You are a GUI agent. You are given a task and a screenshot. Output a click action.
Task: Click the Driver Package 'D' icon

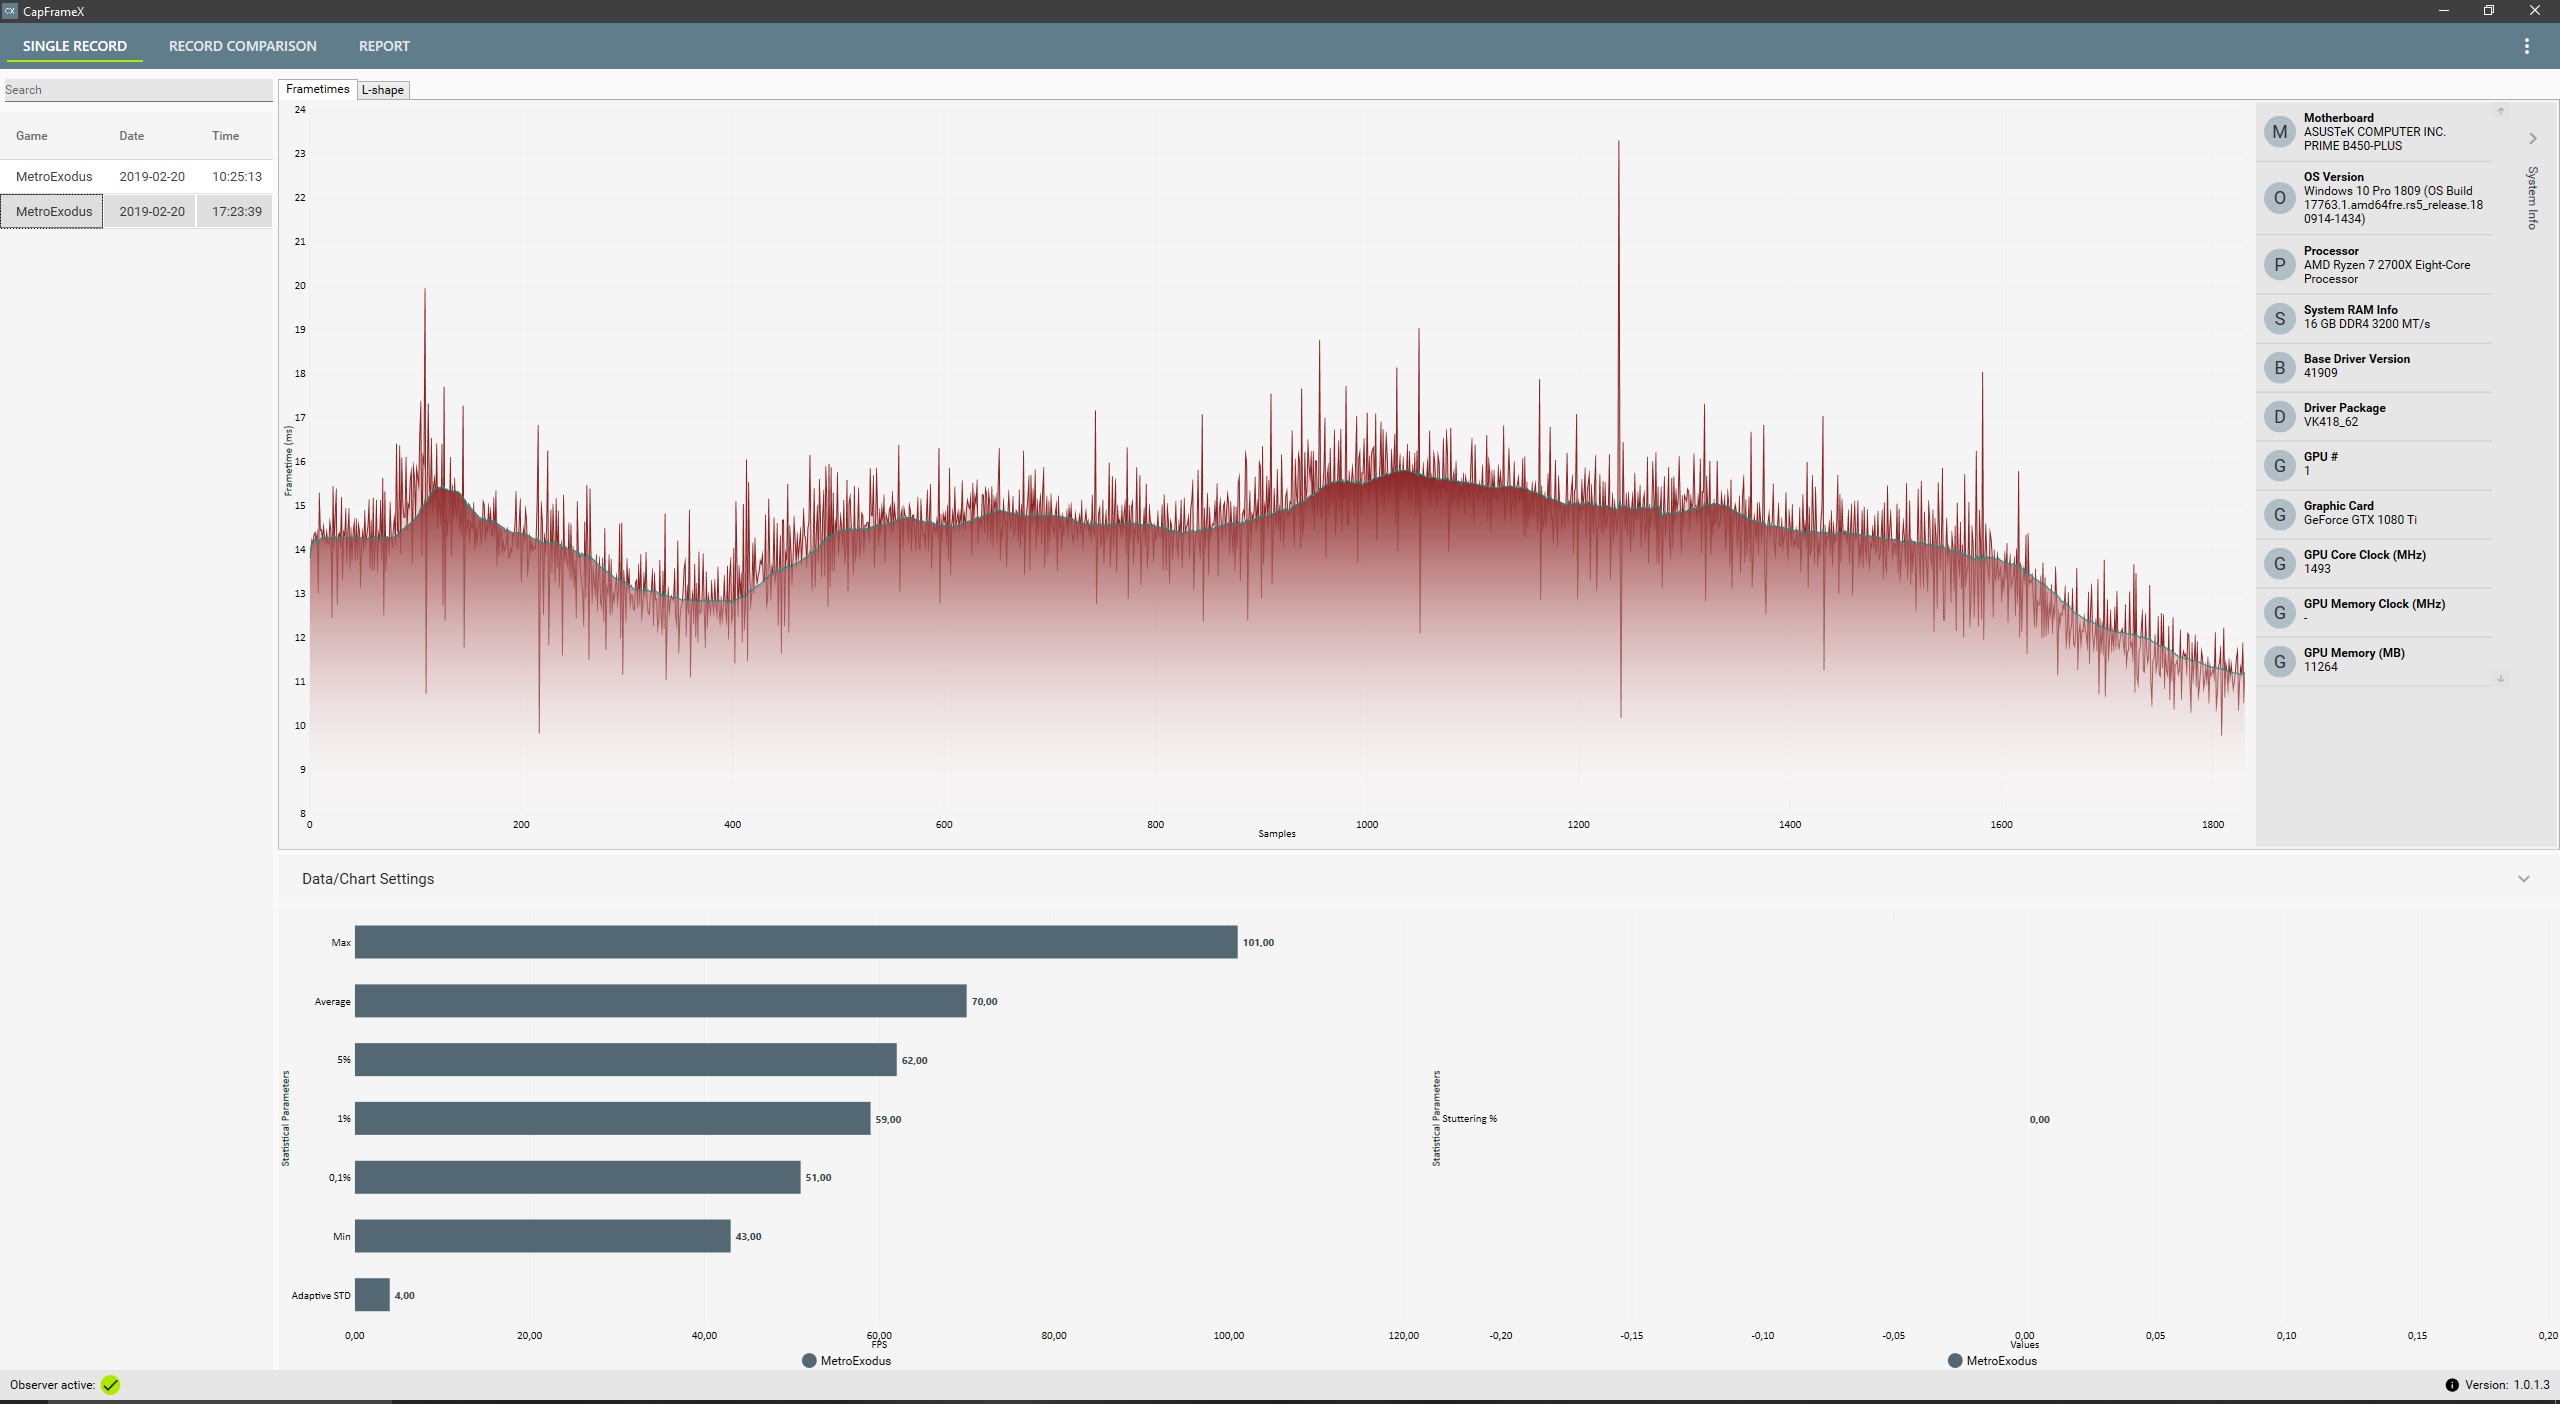click(2279, 416)
